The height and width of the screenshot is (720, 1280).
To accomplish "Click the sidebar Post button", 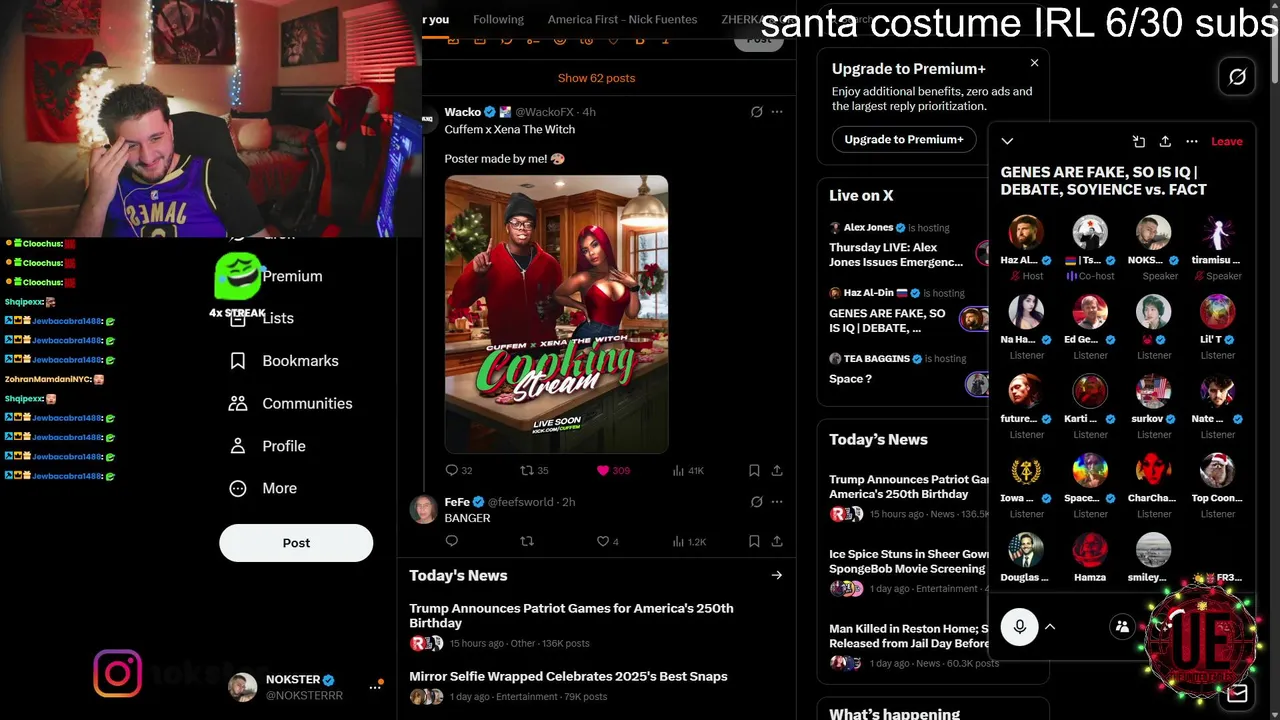I will (x=296, y=543).
